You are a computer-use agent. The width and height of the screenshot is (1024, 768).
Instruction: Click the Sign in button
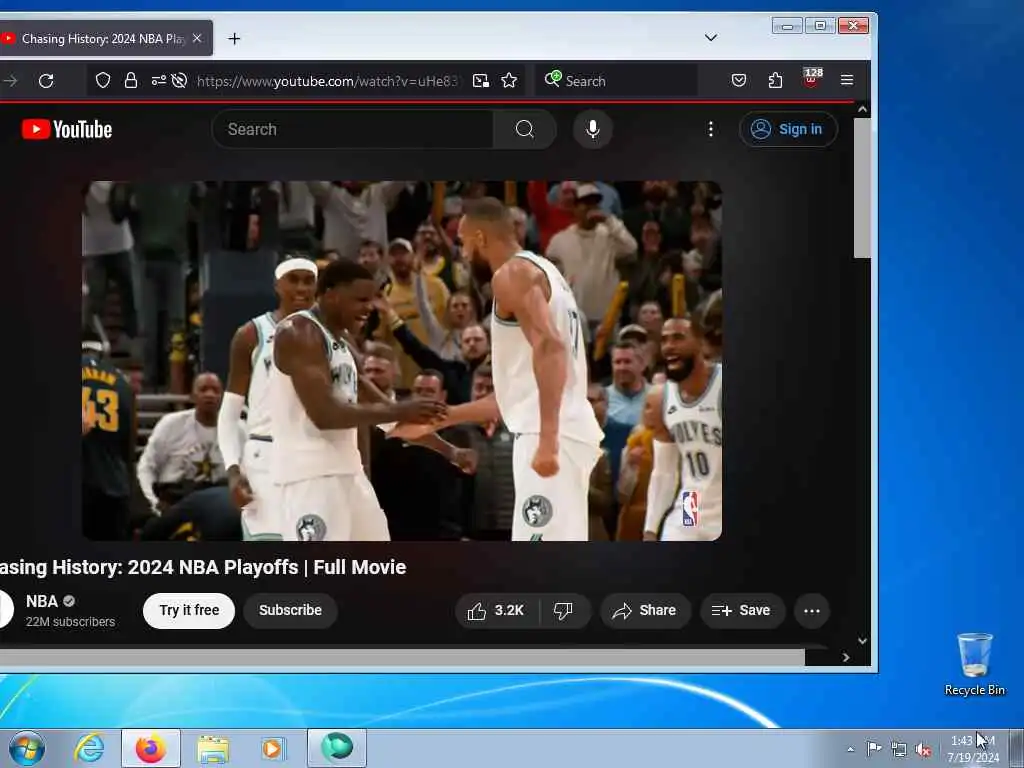[x=788, y=129]
